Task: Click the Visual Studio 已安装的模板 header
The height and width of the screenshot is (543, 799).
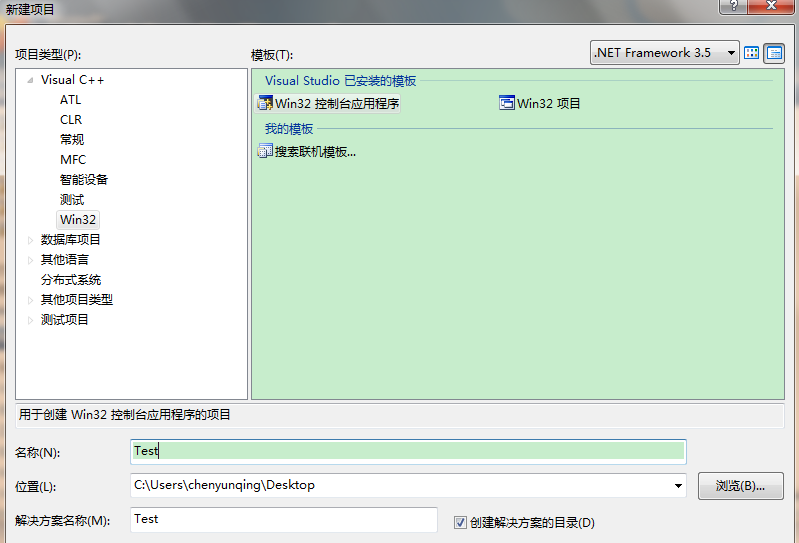Action: (x=340, y=80)
